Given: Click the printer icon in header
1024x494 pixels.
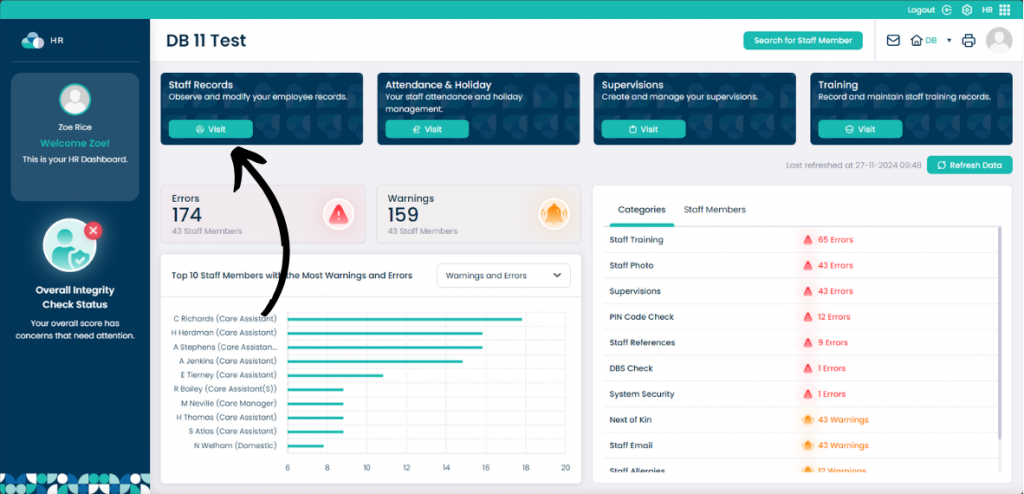Looking at the screenshot, I should tap(968, 41).
